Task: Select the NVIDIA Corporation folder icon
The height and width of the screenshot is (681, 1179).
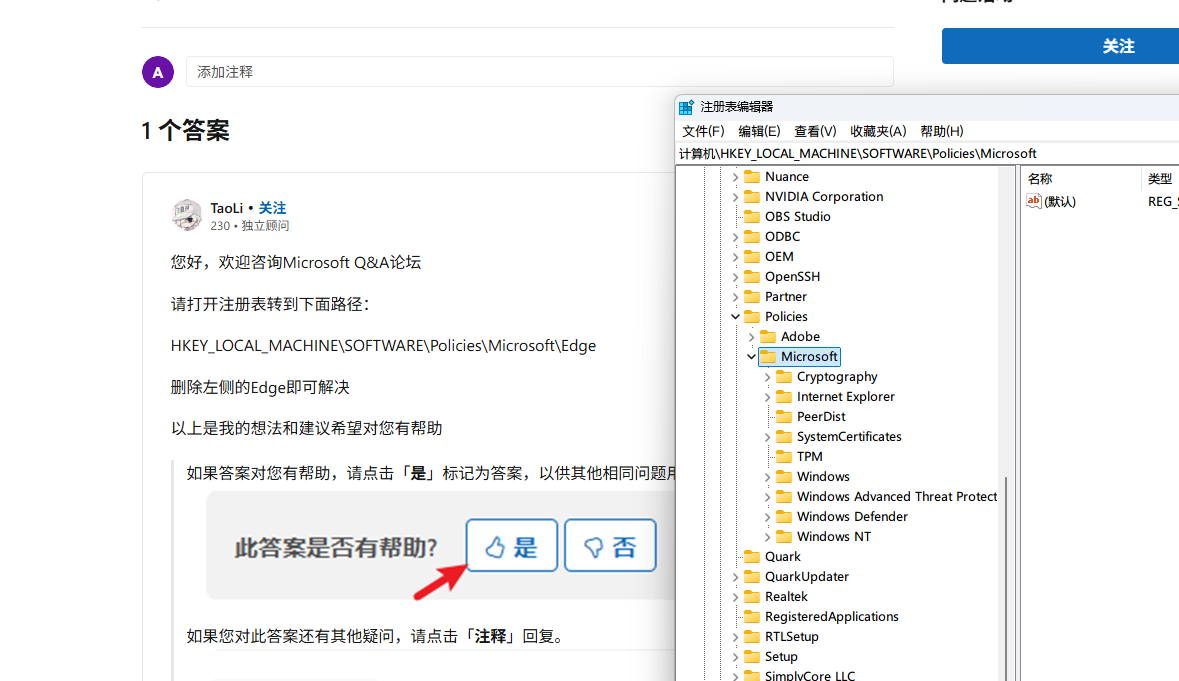Action: coord(752,197)
